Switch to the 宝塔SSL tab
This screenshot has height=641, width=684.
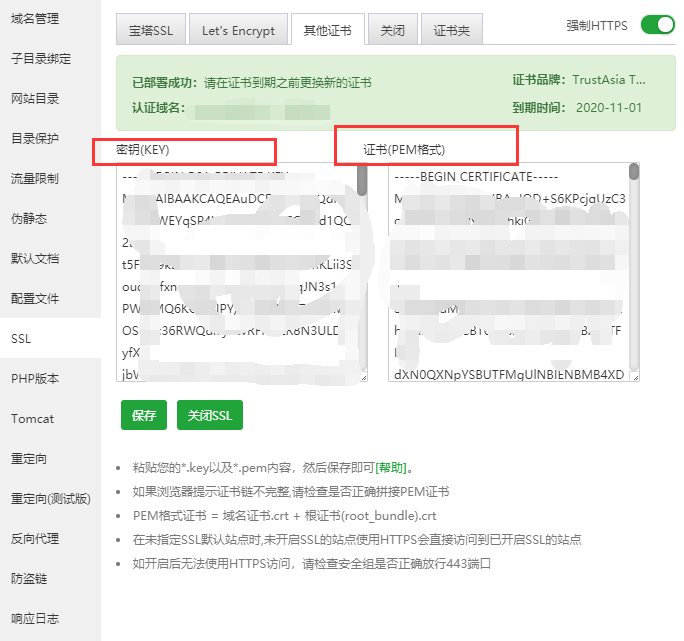click(150, 31)
